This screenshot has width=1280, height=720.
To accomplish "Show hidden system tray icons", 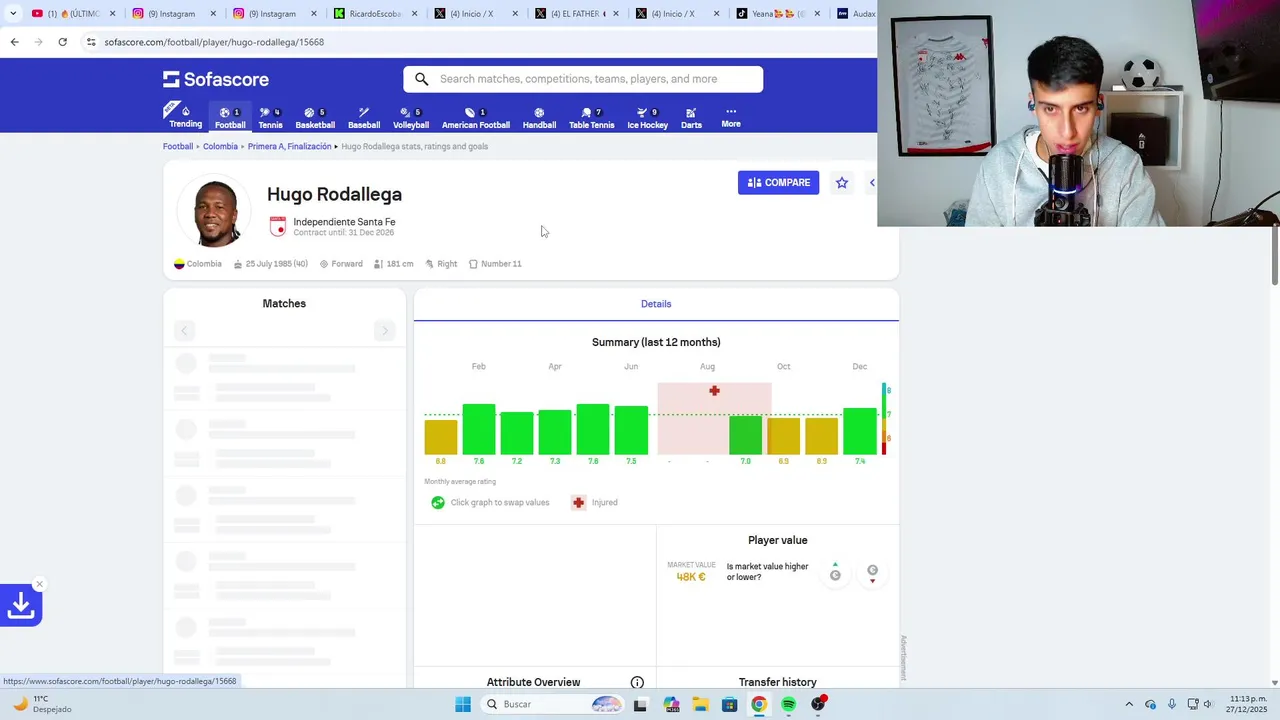I will pyautogui.click(x=1129, y=704).
